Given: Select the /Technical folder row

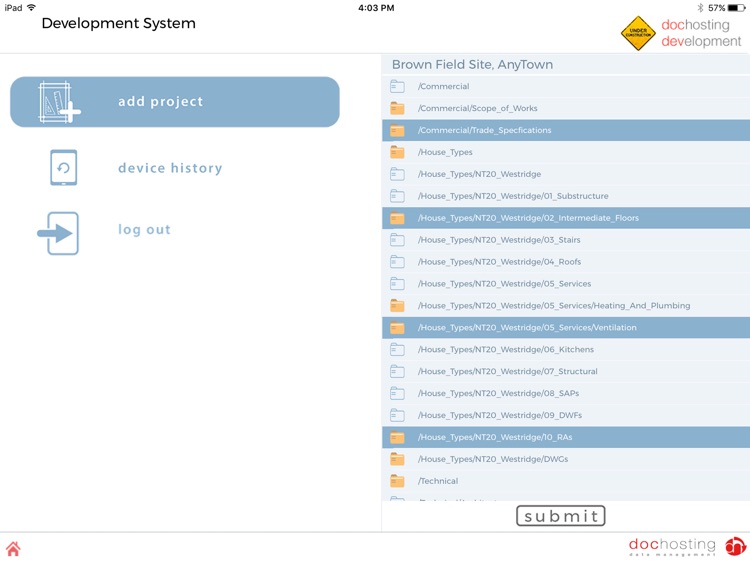Looking at the screenshot, I should pos(566,481).
